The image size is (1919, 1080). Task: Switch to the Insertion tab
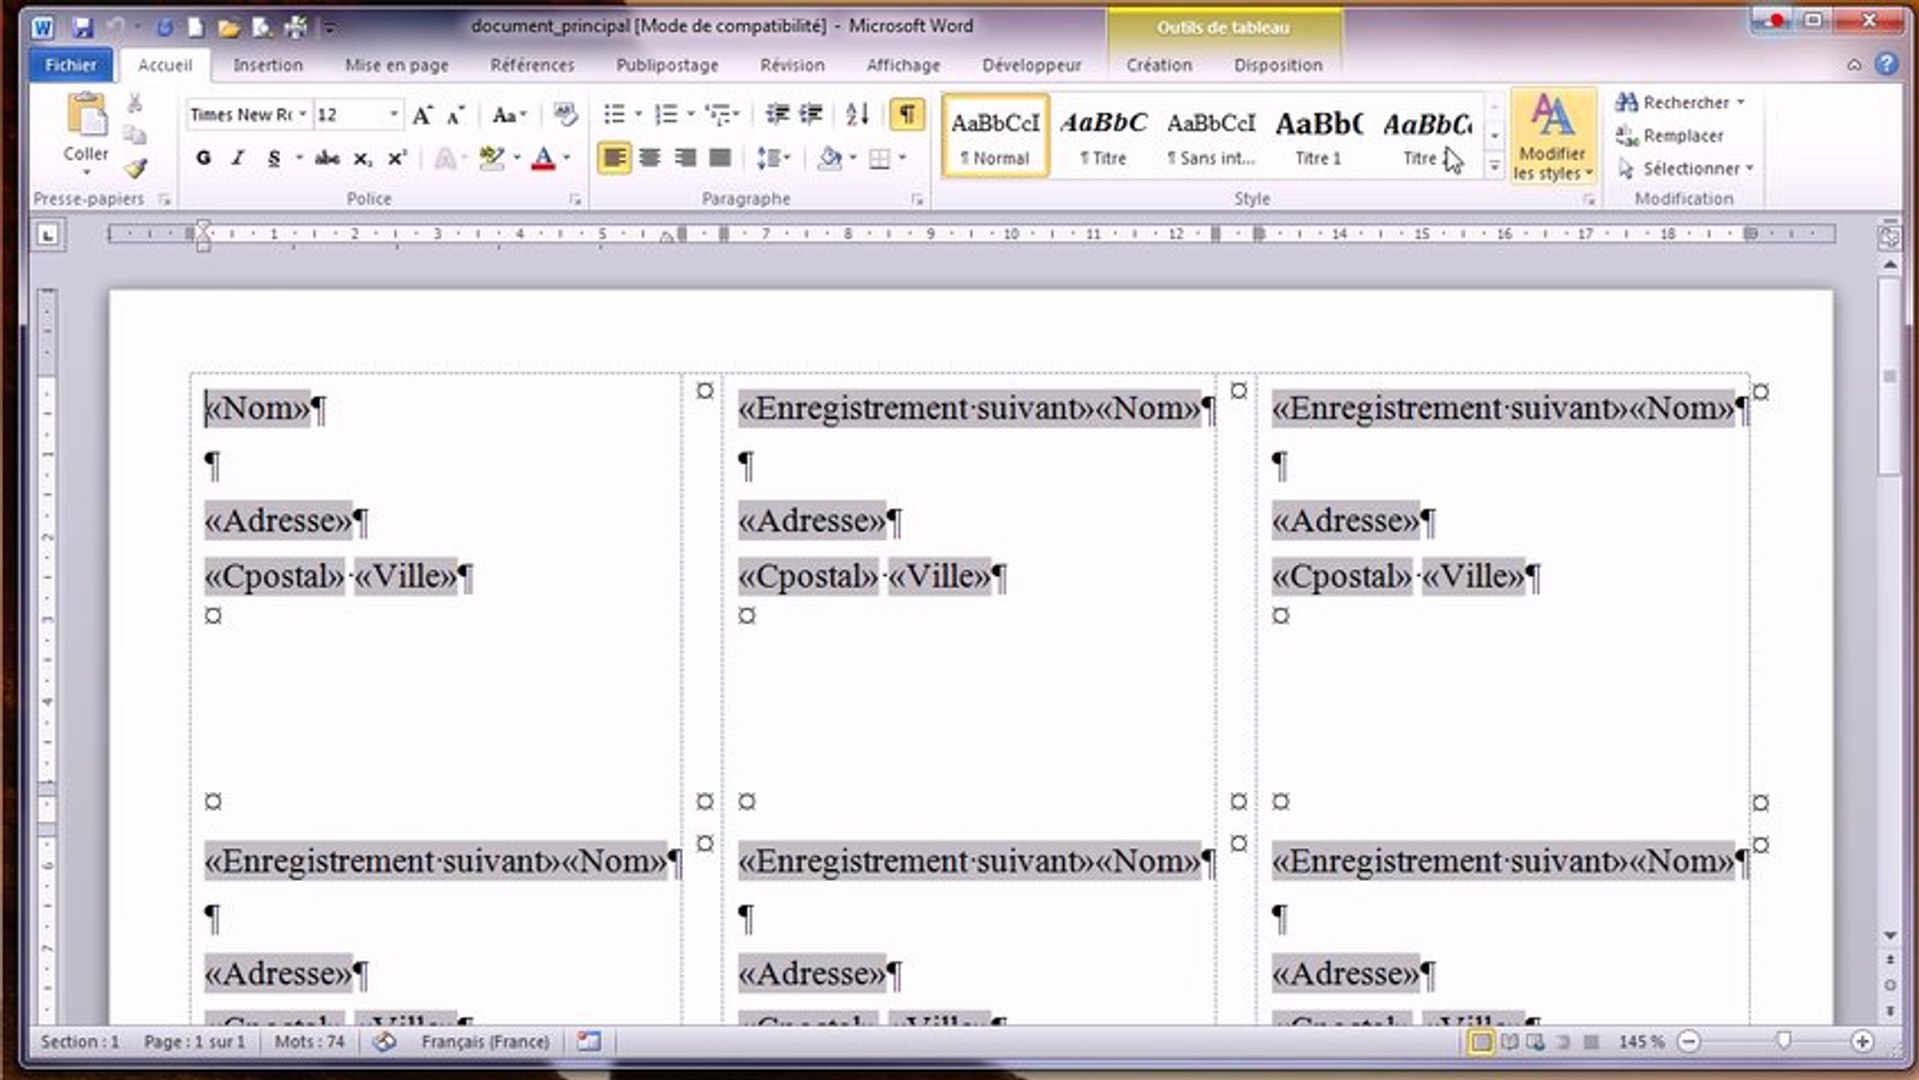(x=268, y=65)
